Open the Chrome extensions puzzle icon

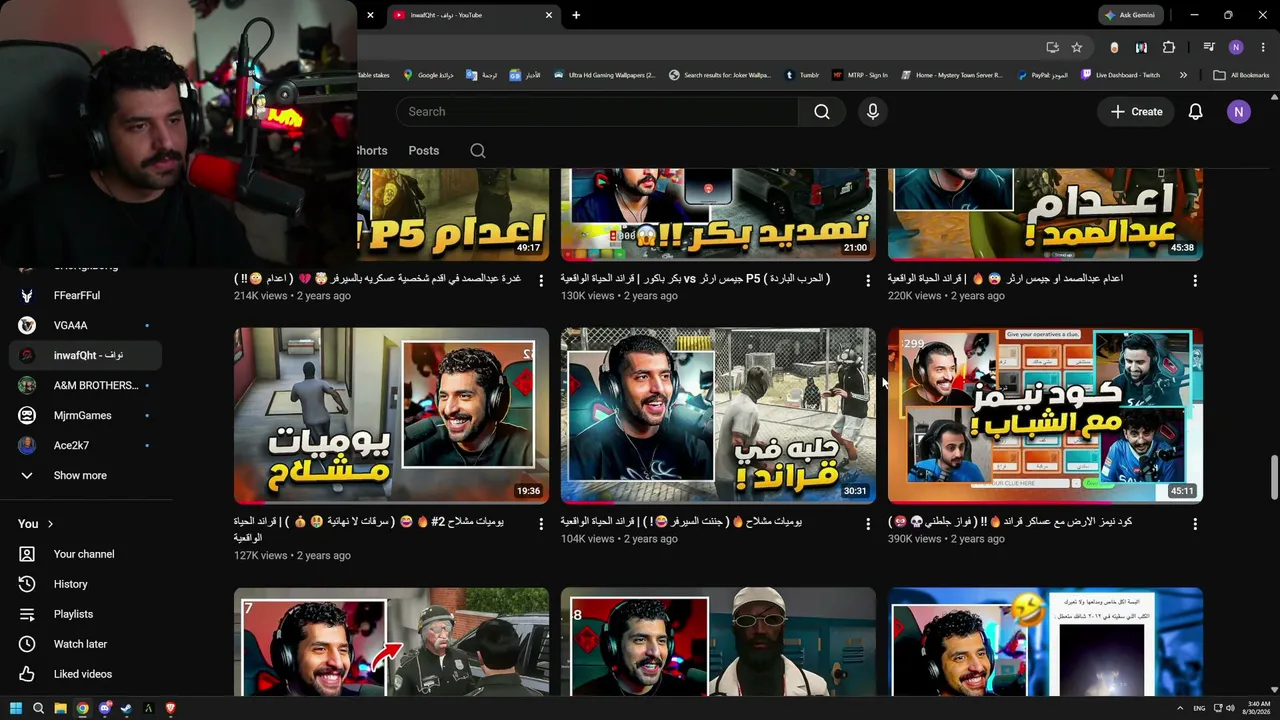coord(1168,47)
